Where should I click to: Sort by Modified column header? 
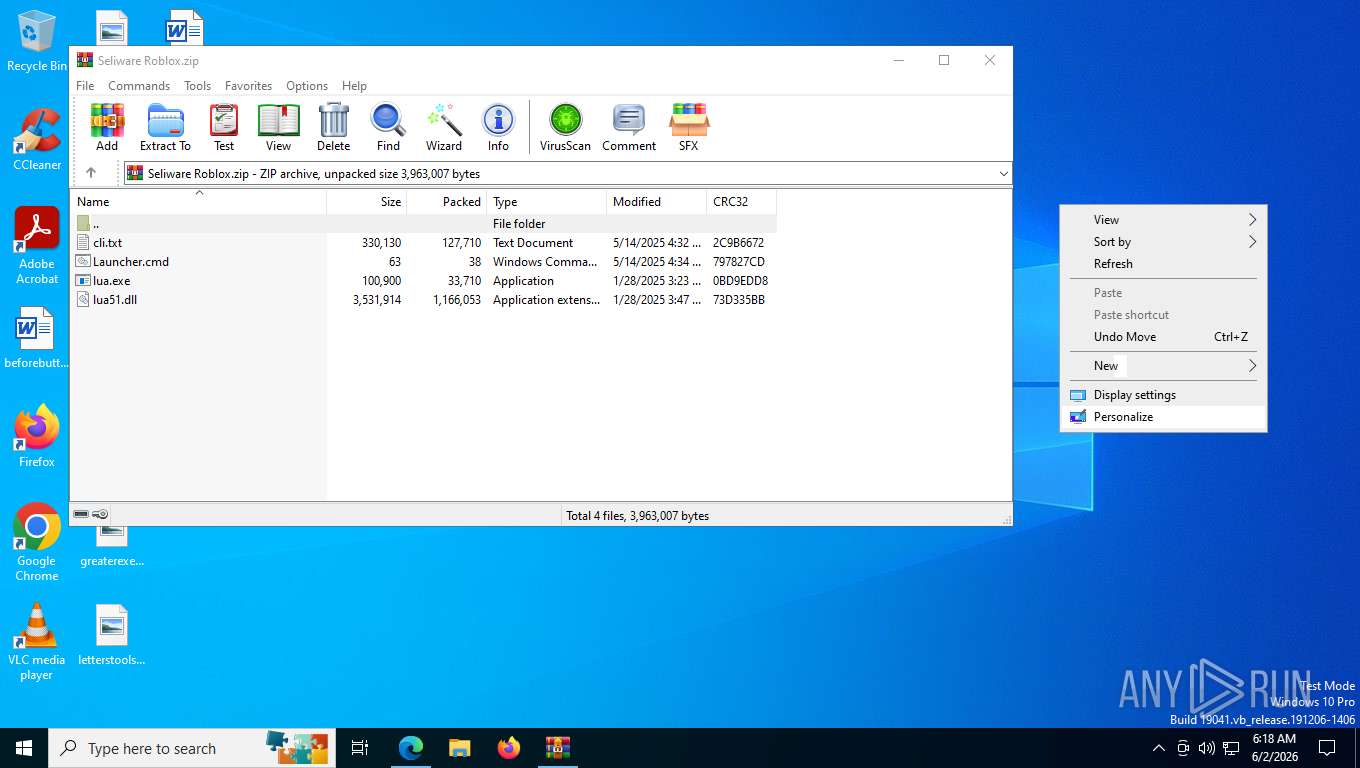coord(657,202)
